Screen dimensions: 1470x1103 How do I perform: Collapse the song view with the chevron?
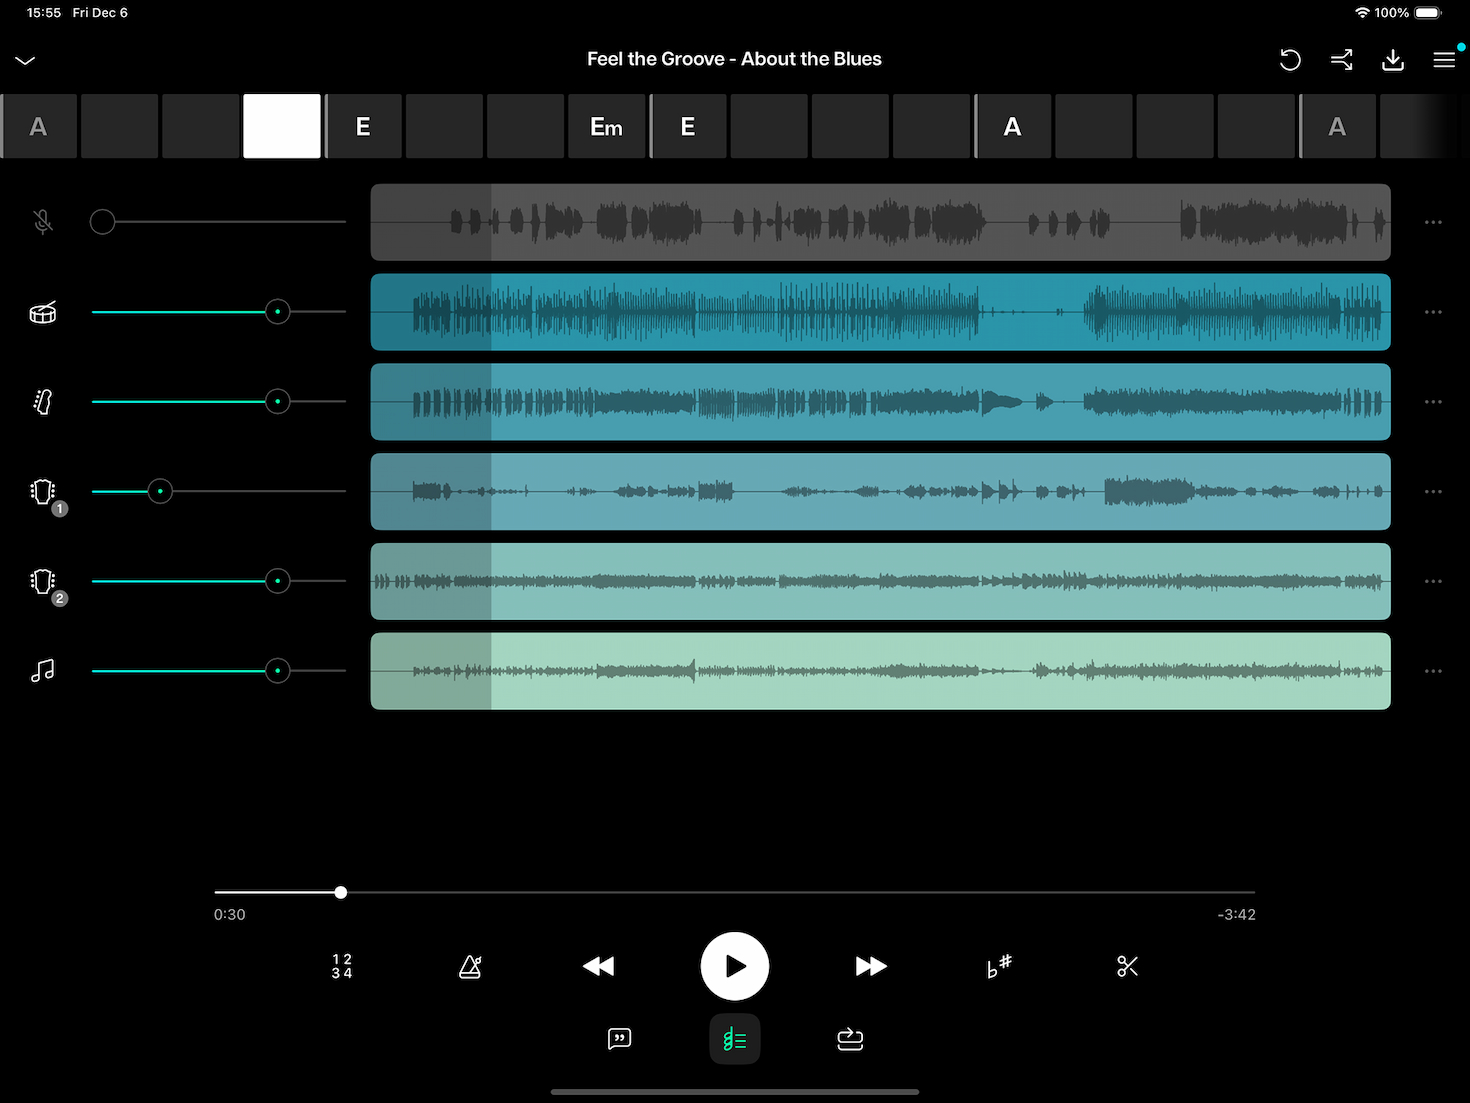[25, 60]
